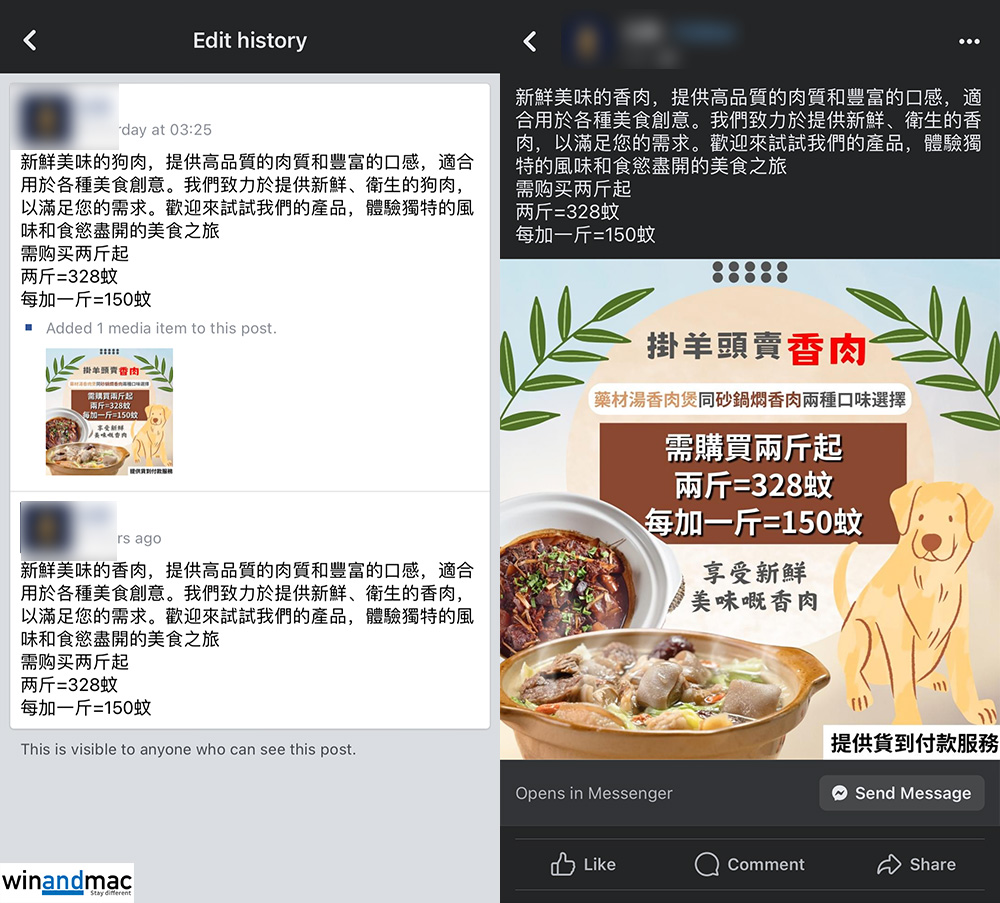Screen dimensions: 1000x903
Task: Click the 'Opens in Messenger' text
Action: click(x=594, y=793)
